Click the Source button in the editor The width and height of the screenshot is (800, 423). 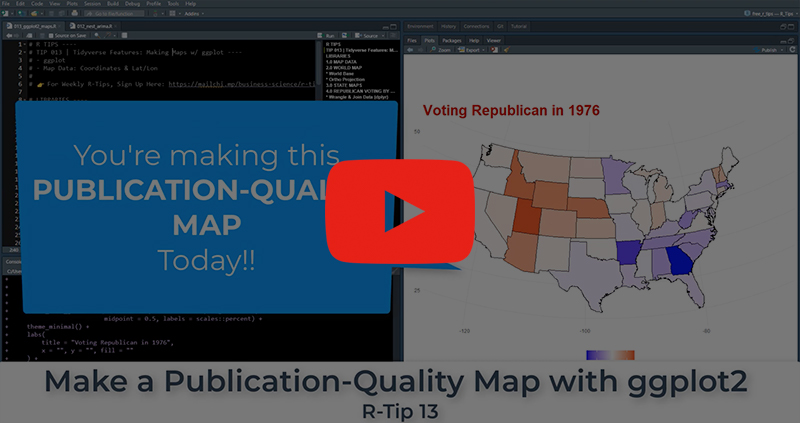point(366,36)
